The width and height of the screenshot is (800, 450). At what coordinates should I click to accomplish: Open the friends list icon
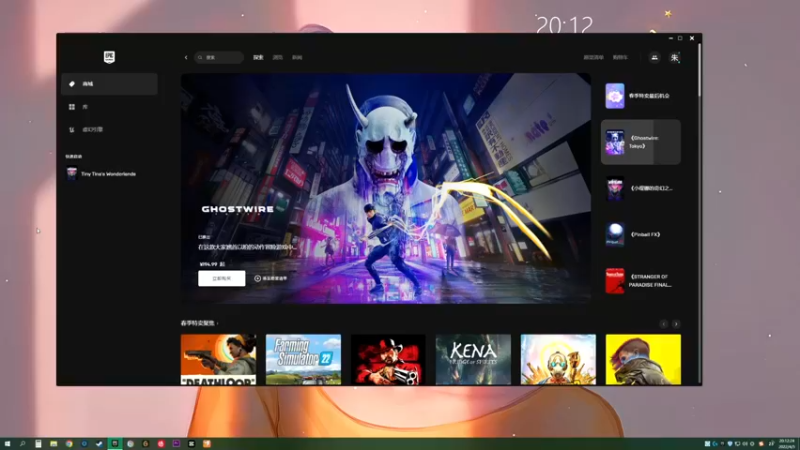click(x=655, y=58)
